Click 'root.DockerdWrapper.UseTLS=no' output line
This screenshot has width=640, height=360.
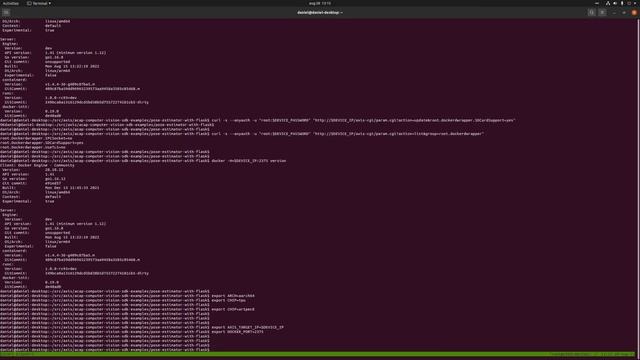coord(33,147)
